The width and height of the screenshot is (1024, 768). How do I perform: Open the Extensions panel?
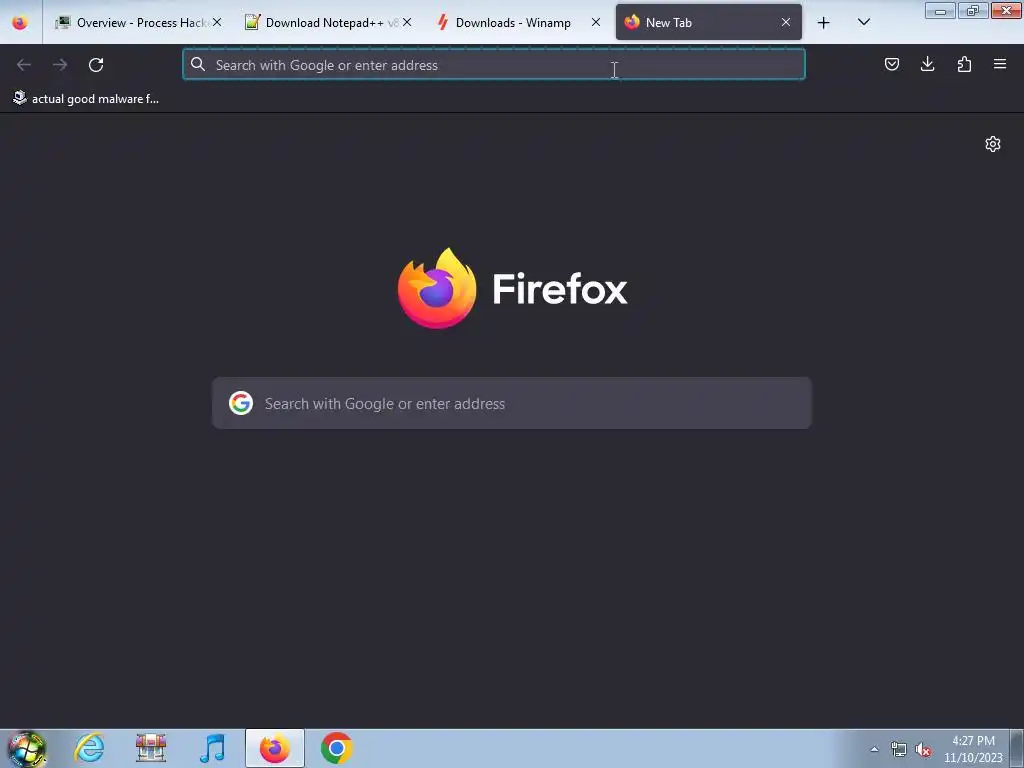(964, 64)
